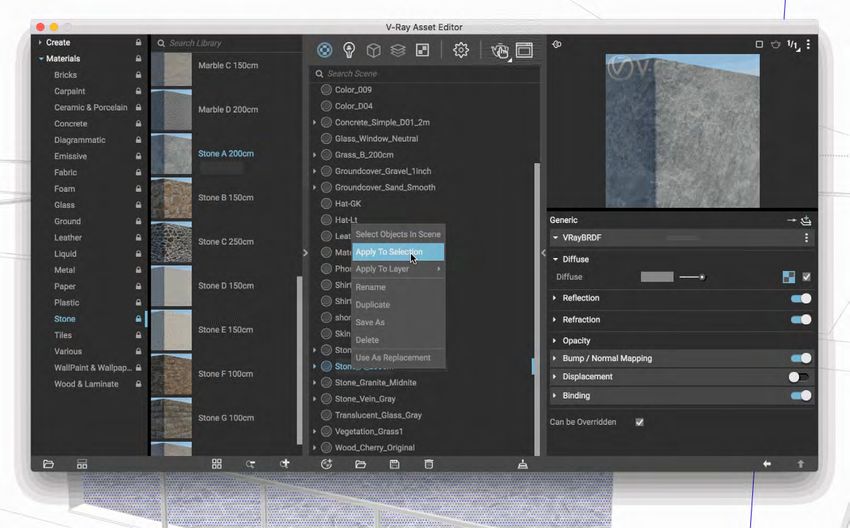Click the Diffuse intensity slider
850x528 pixels.
[692, 277]
